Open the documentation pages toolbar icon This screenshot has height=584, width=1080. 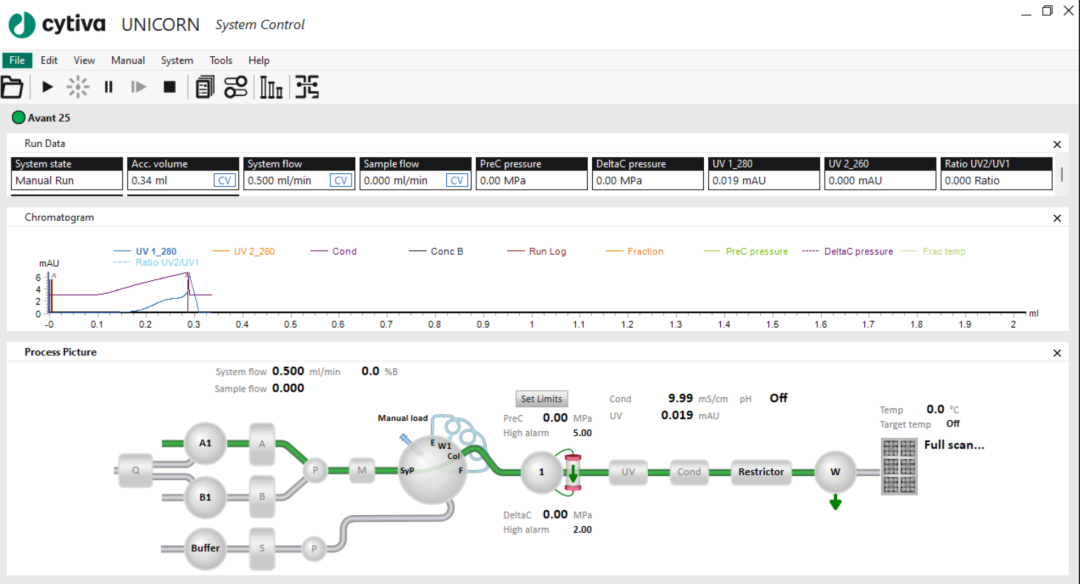pyautogui.click(x=205, y=87)
